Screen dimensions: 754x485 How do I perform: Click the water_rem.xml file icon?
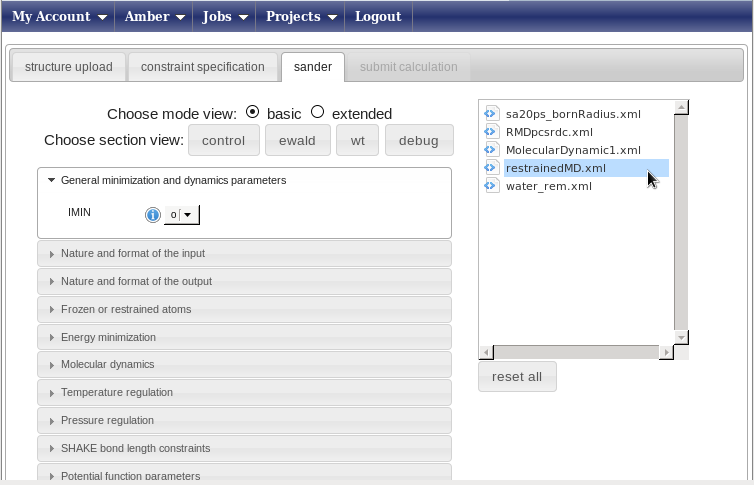pyautogui.click(x=491, y=186)
